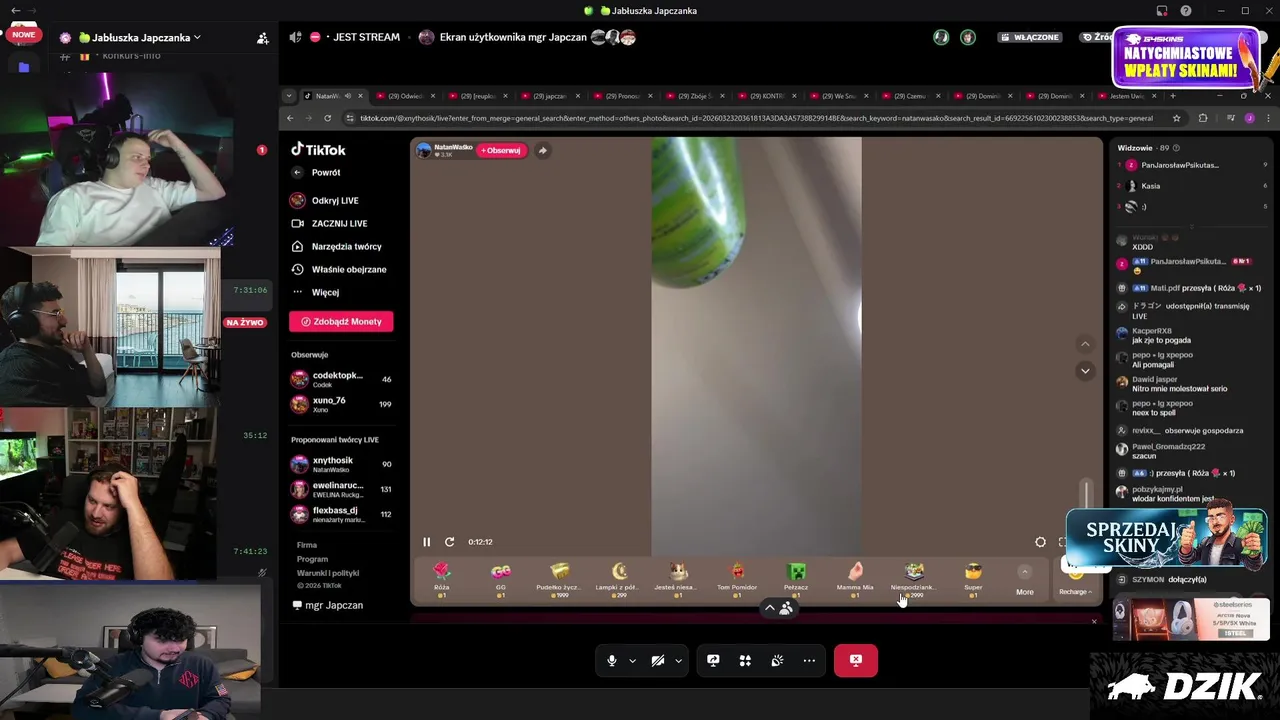Viewport: 1280px width, 720px height.
Task: Go back with Powrót
Action: tap(317, 172)
